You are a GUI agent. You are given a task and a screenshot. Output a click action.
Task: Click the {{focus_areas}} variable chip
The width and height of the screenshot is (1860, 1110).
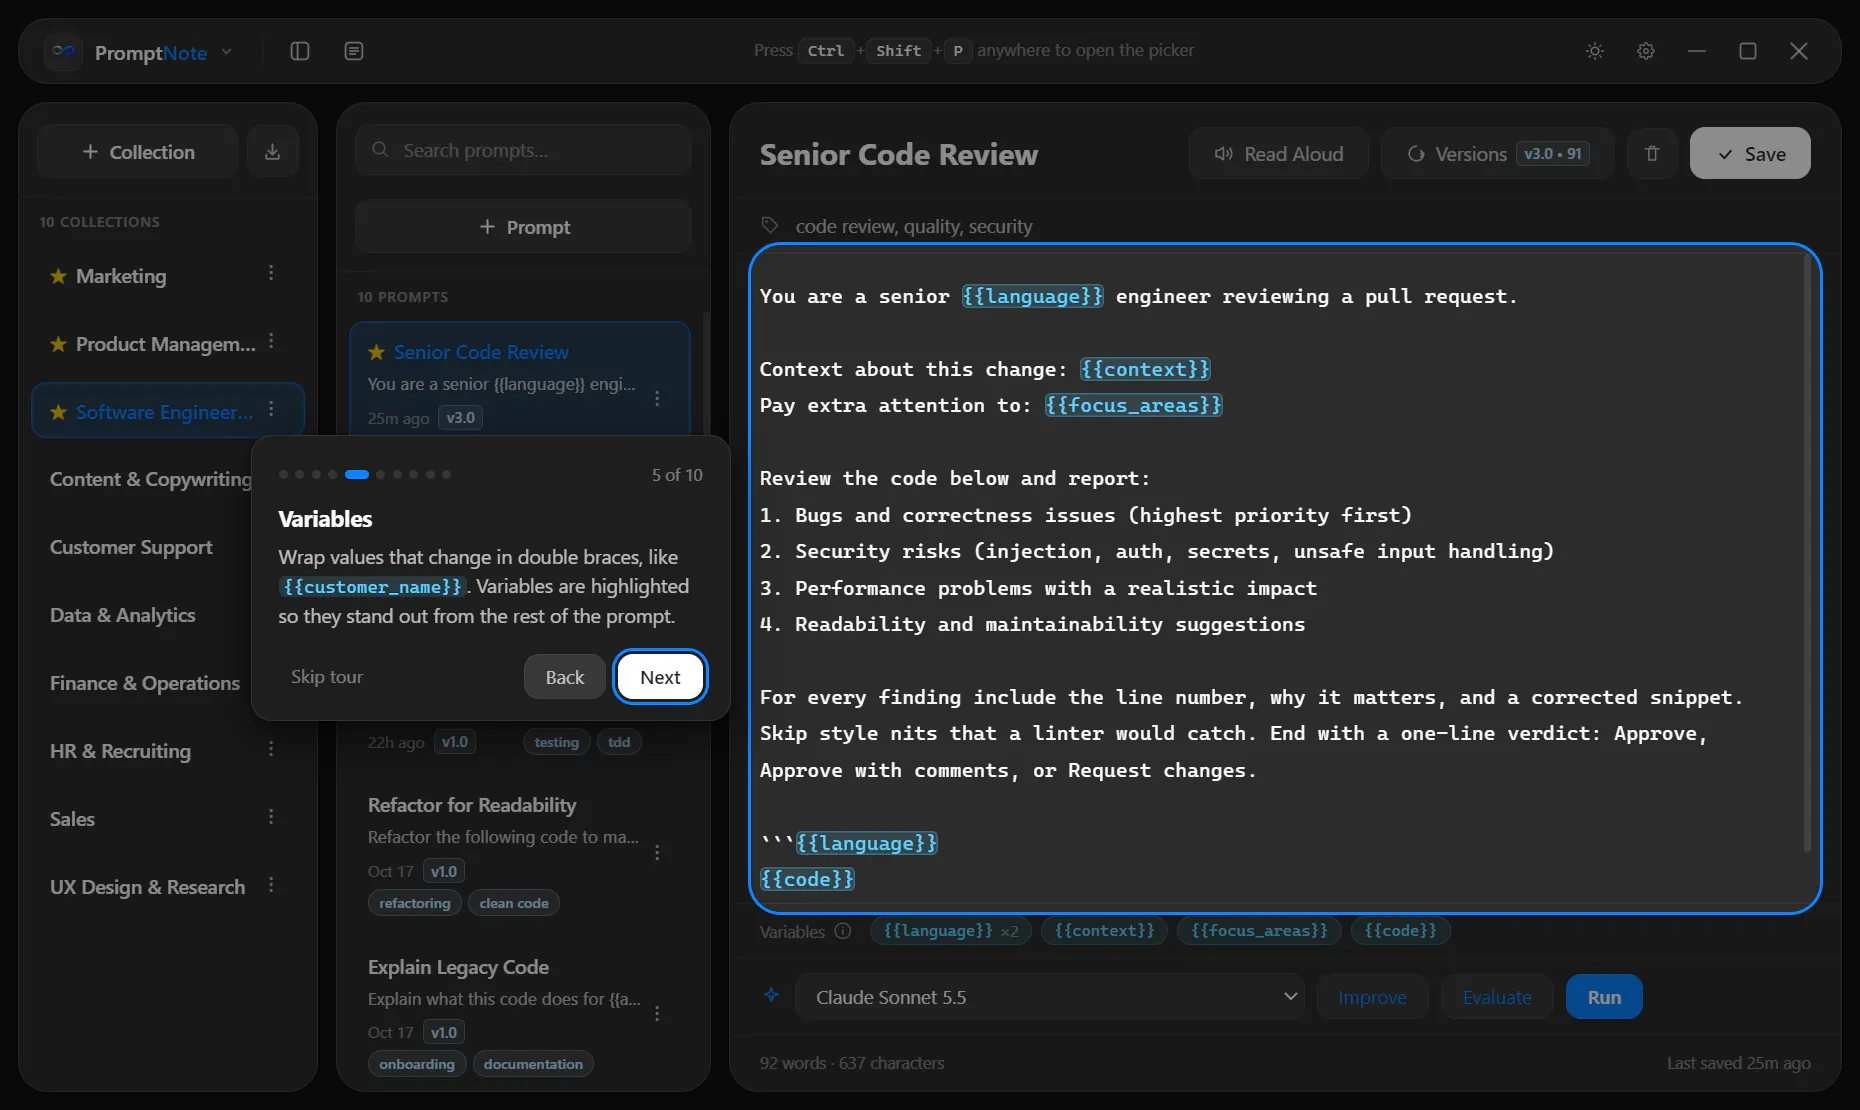(x=1259, y=931)
